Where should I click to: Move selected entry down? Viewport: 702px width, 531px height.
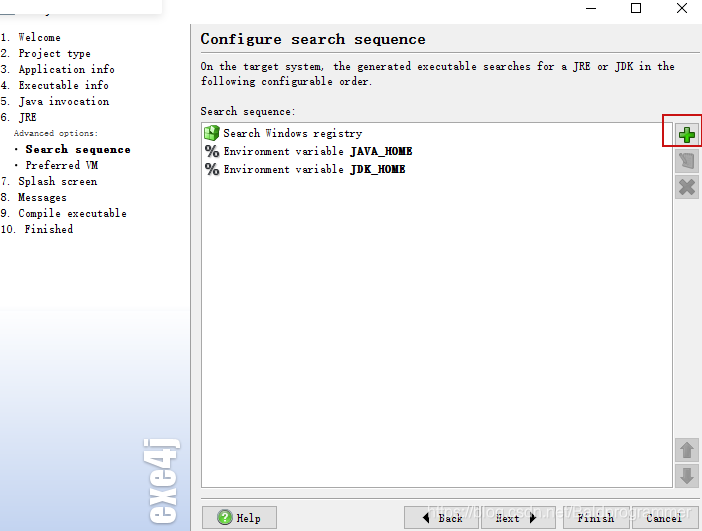click(687, 475)
